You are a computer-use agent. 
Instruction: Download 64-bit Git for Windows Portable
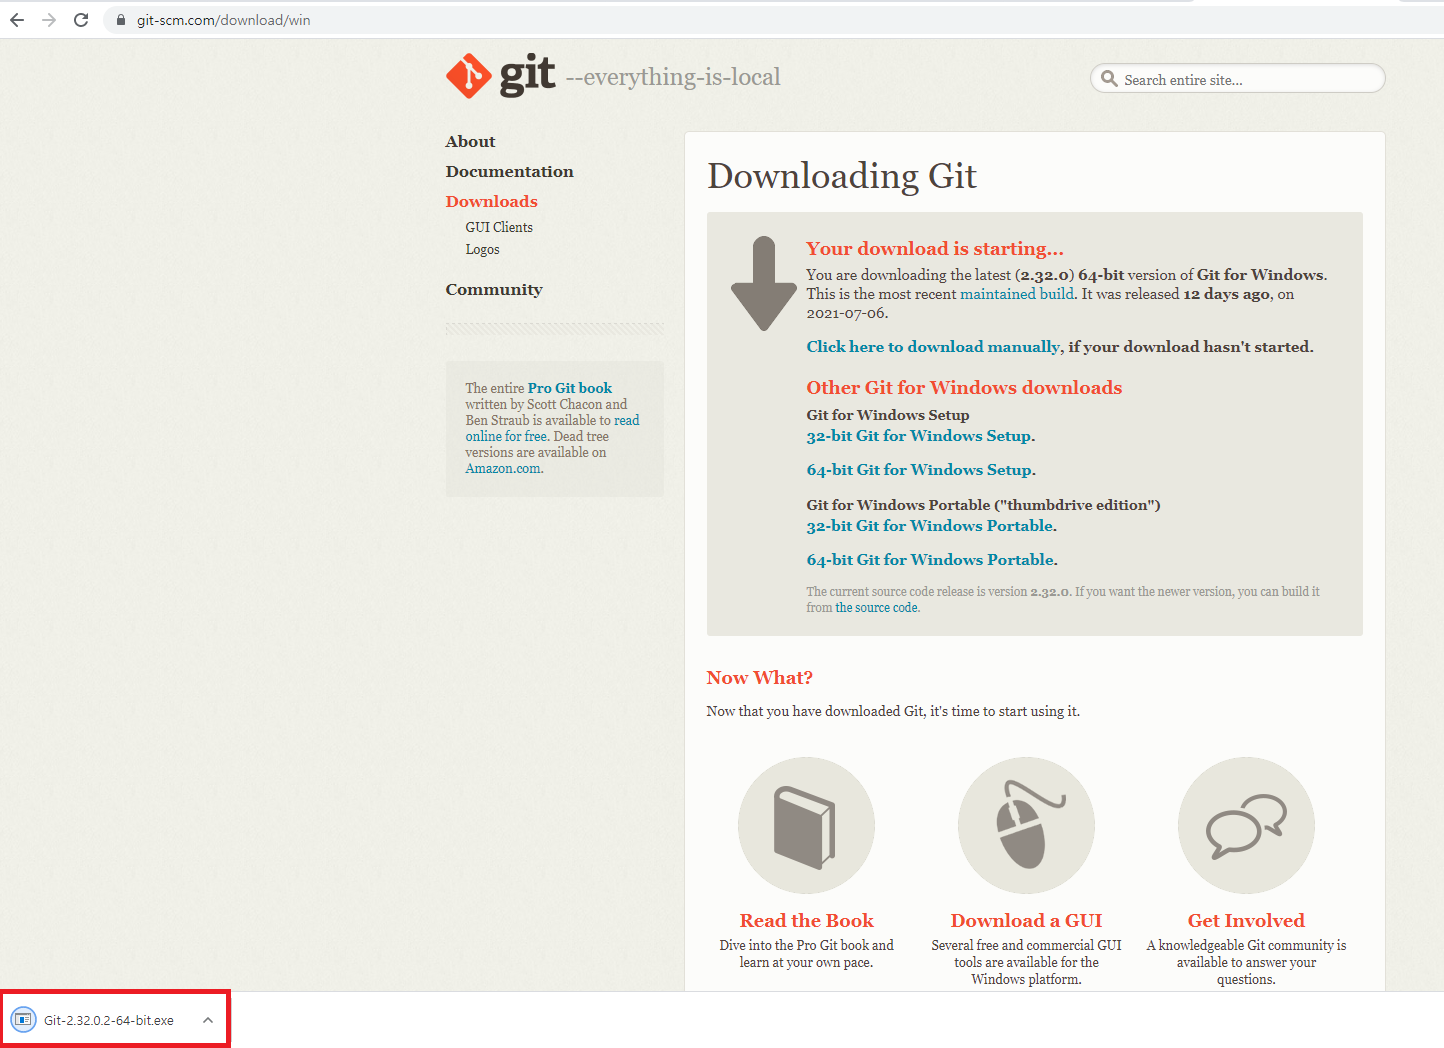click(930, 560)
